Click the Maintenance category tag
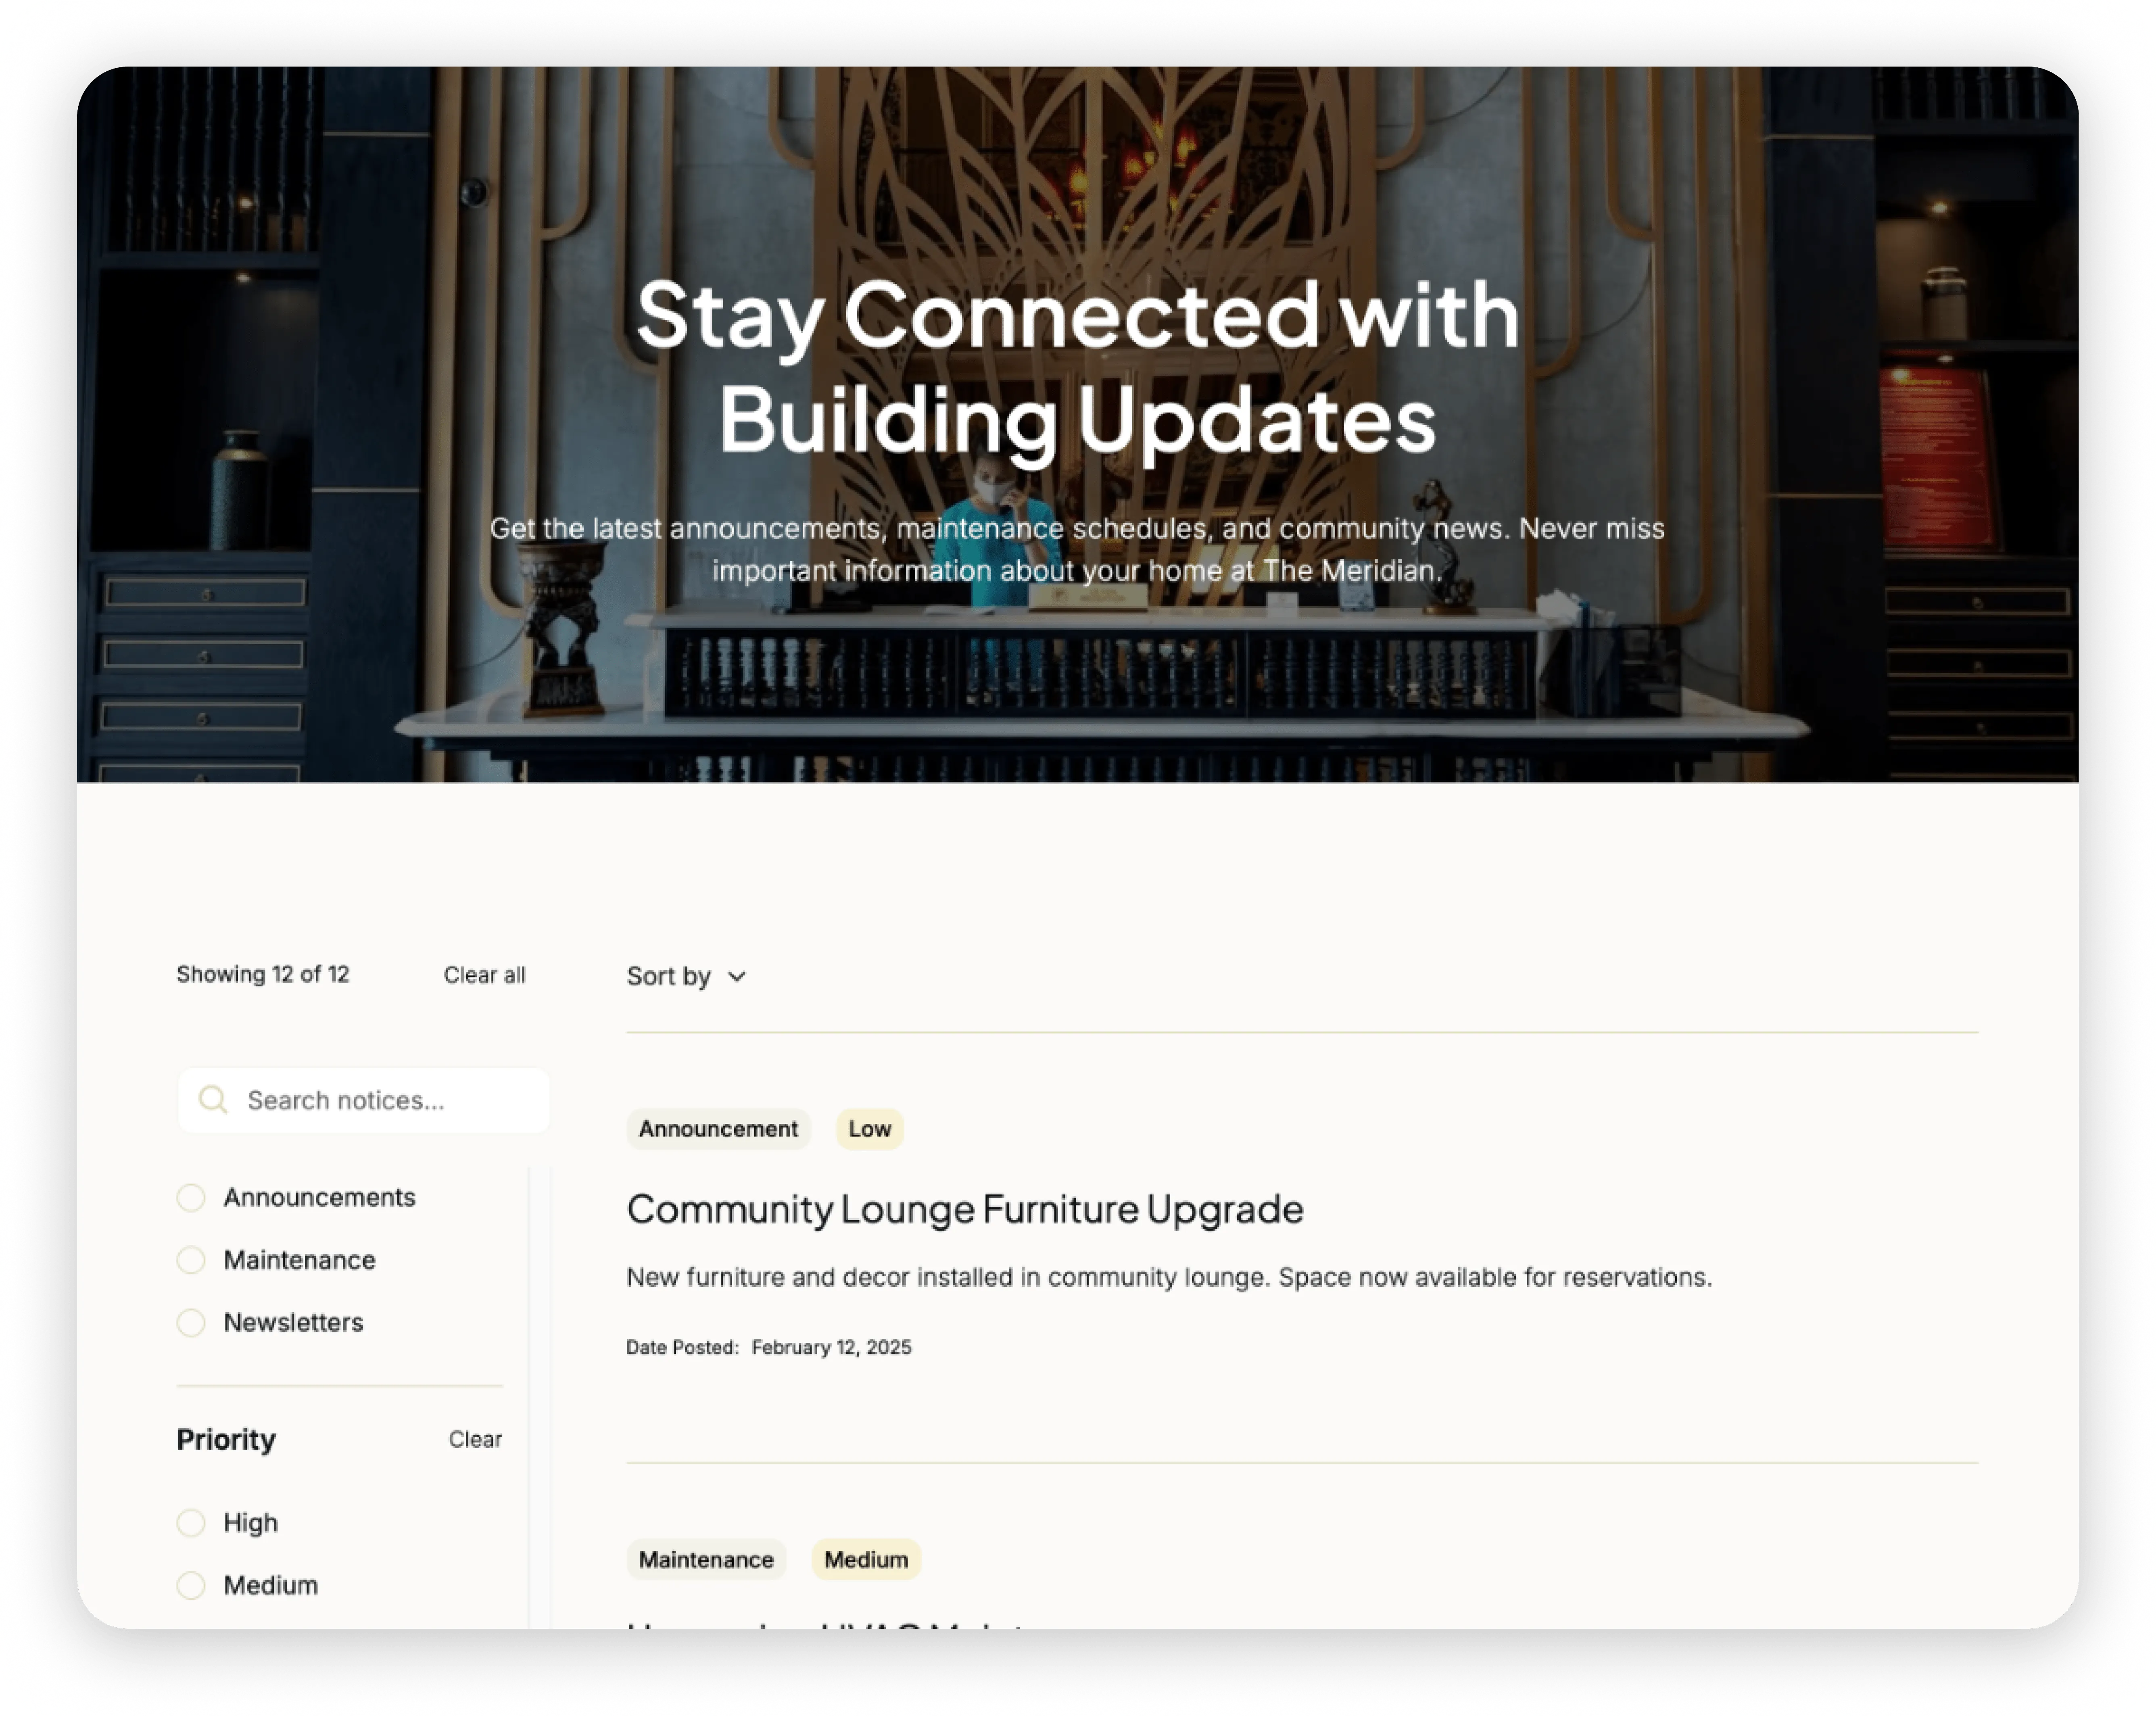Screen dimensions: 2156x1716 pos(706,1560)
